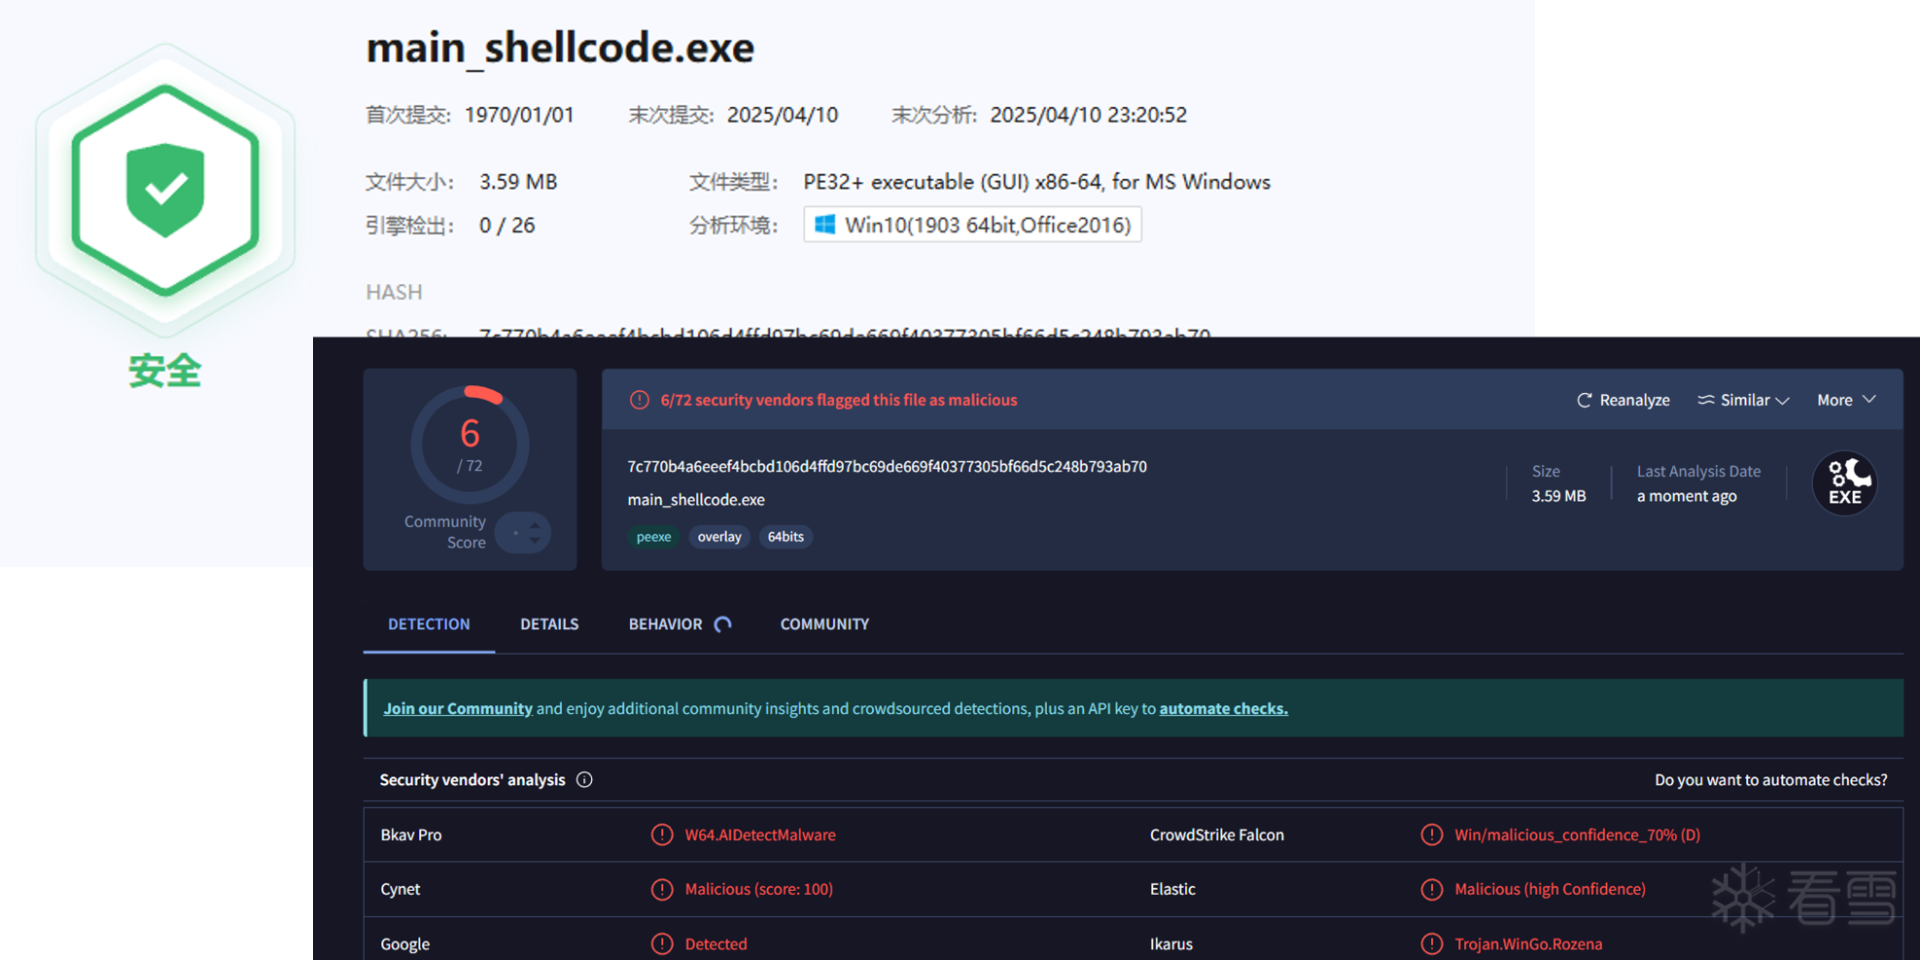Screen dimensions: 1920x960
Task: Click the W64.AIDetectMalware detection result
Action: [x=760, y=835]
